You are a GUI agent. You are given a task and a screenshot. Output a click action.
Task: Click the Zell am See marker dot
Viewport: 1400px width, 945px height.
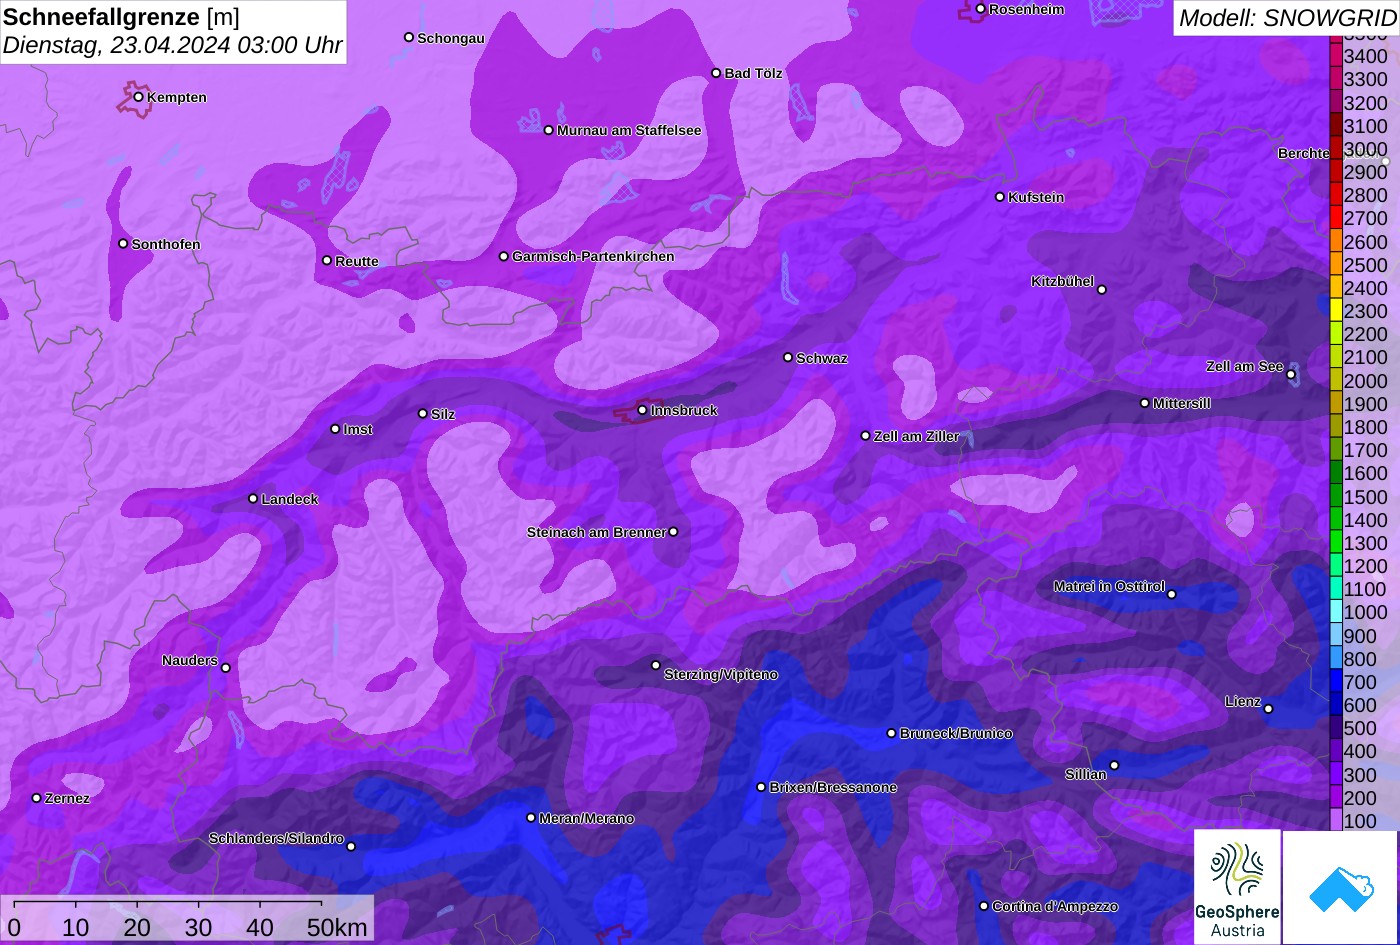pos(1291,375)
